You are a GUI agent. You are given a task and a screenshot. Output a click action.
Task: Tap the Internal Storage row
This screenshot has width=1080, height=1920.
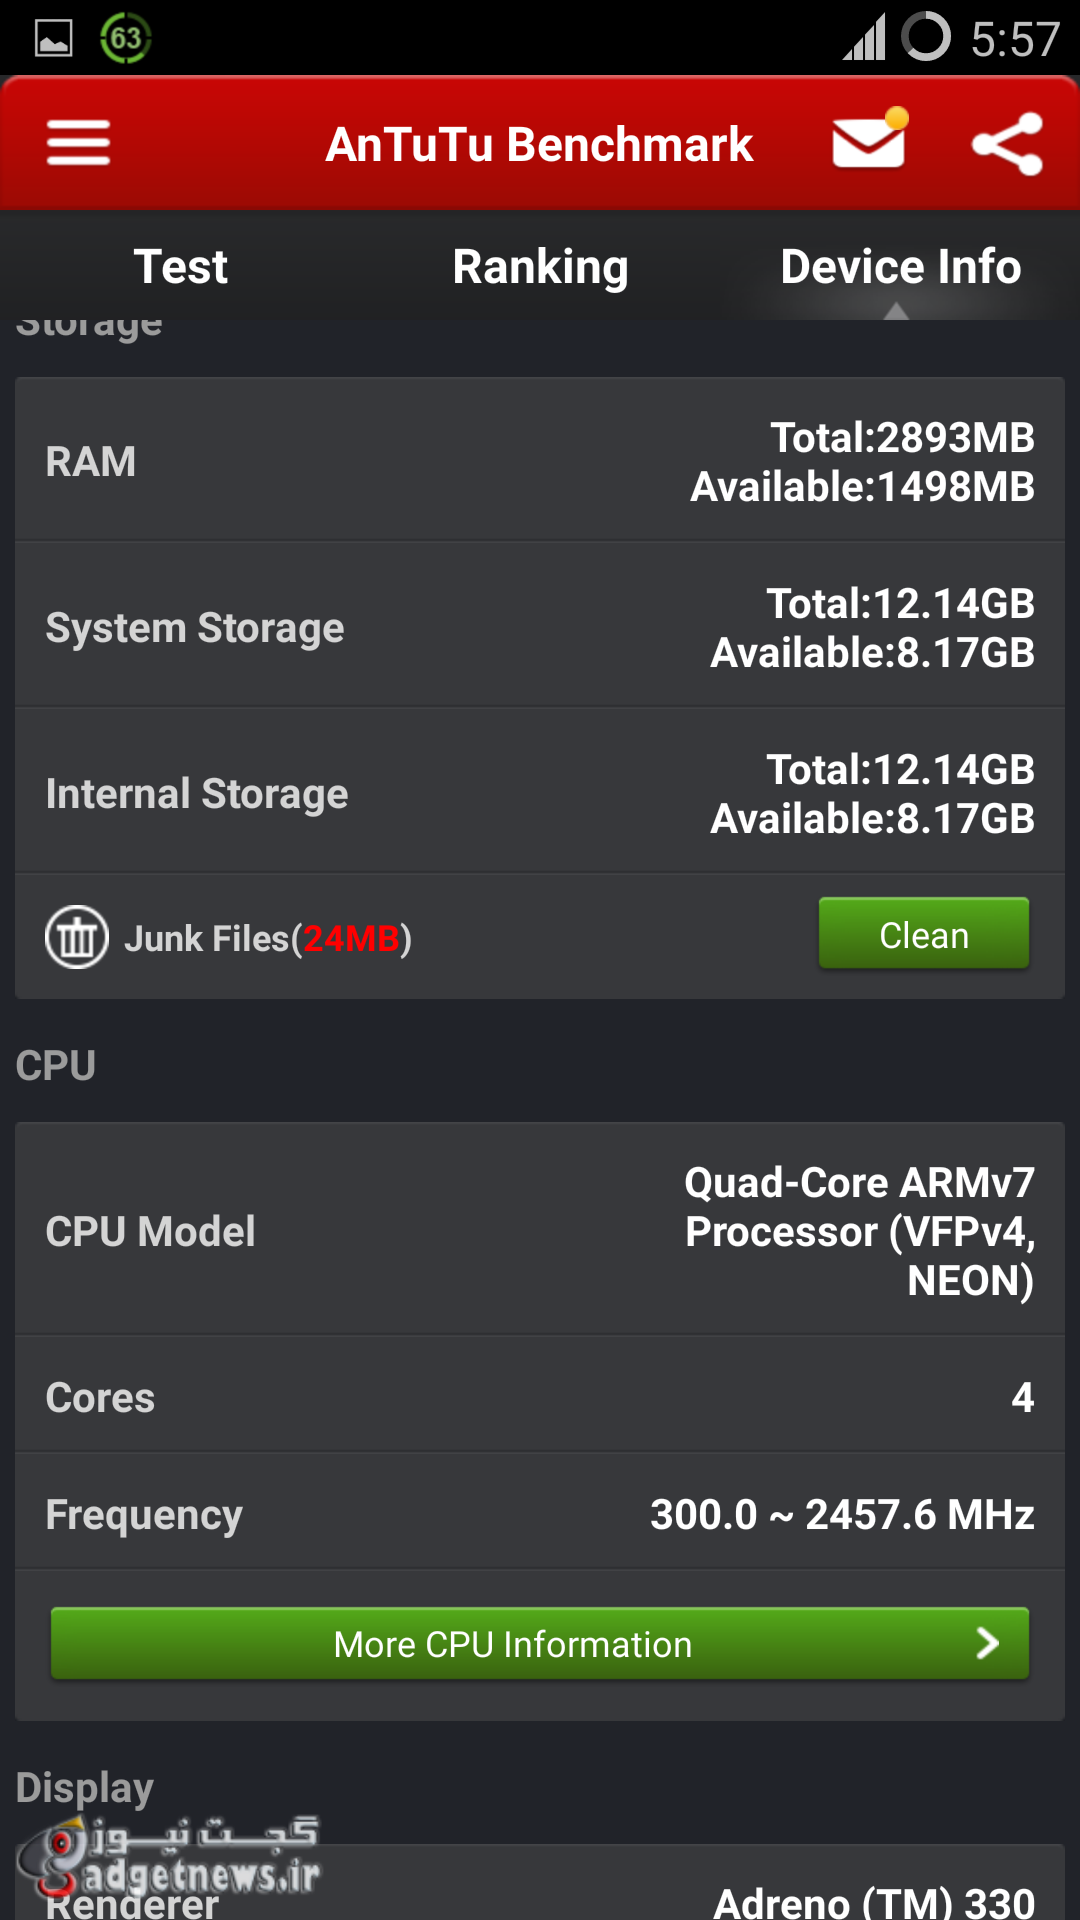pos(540,793)
